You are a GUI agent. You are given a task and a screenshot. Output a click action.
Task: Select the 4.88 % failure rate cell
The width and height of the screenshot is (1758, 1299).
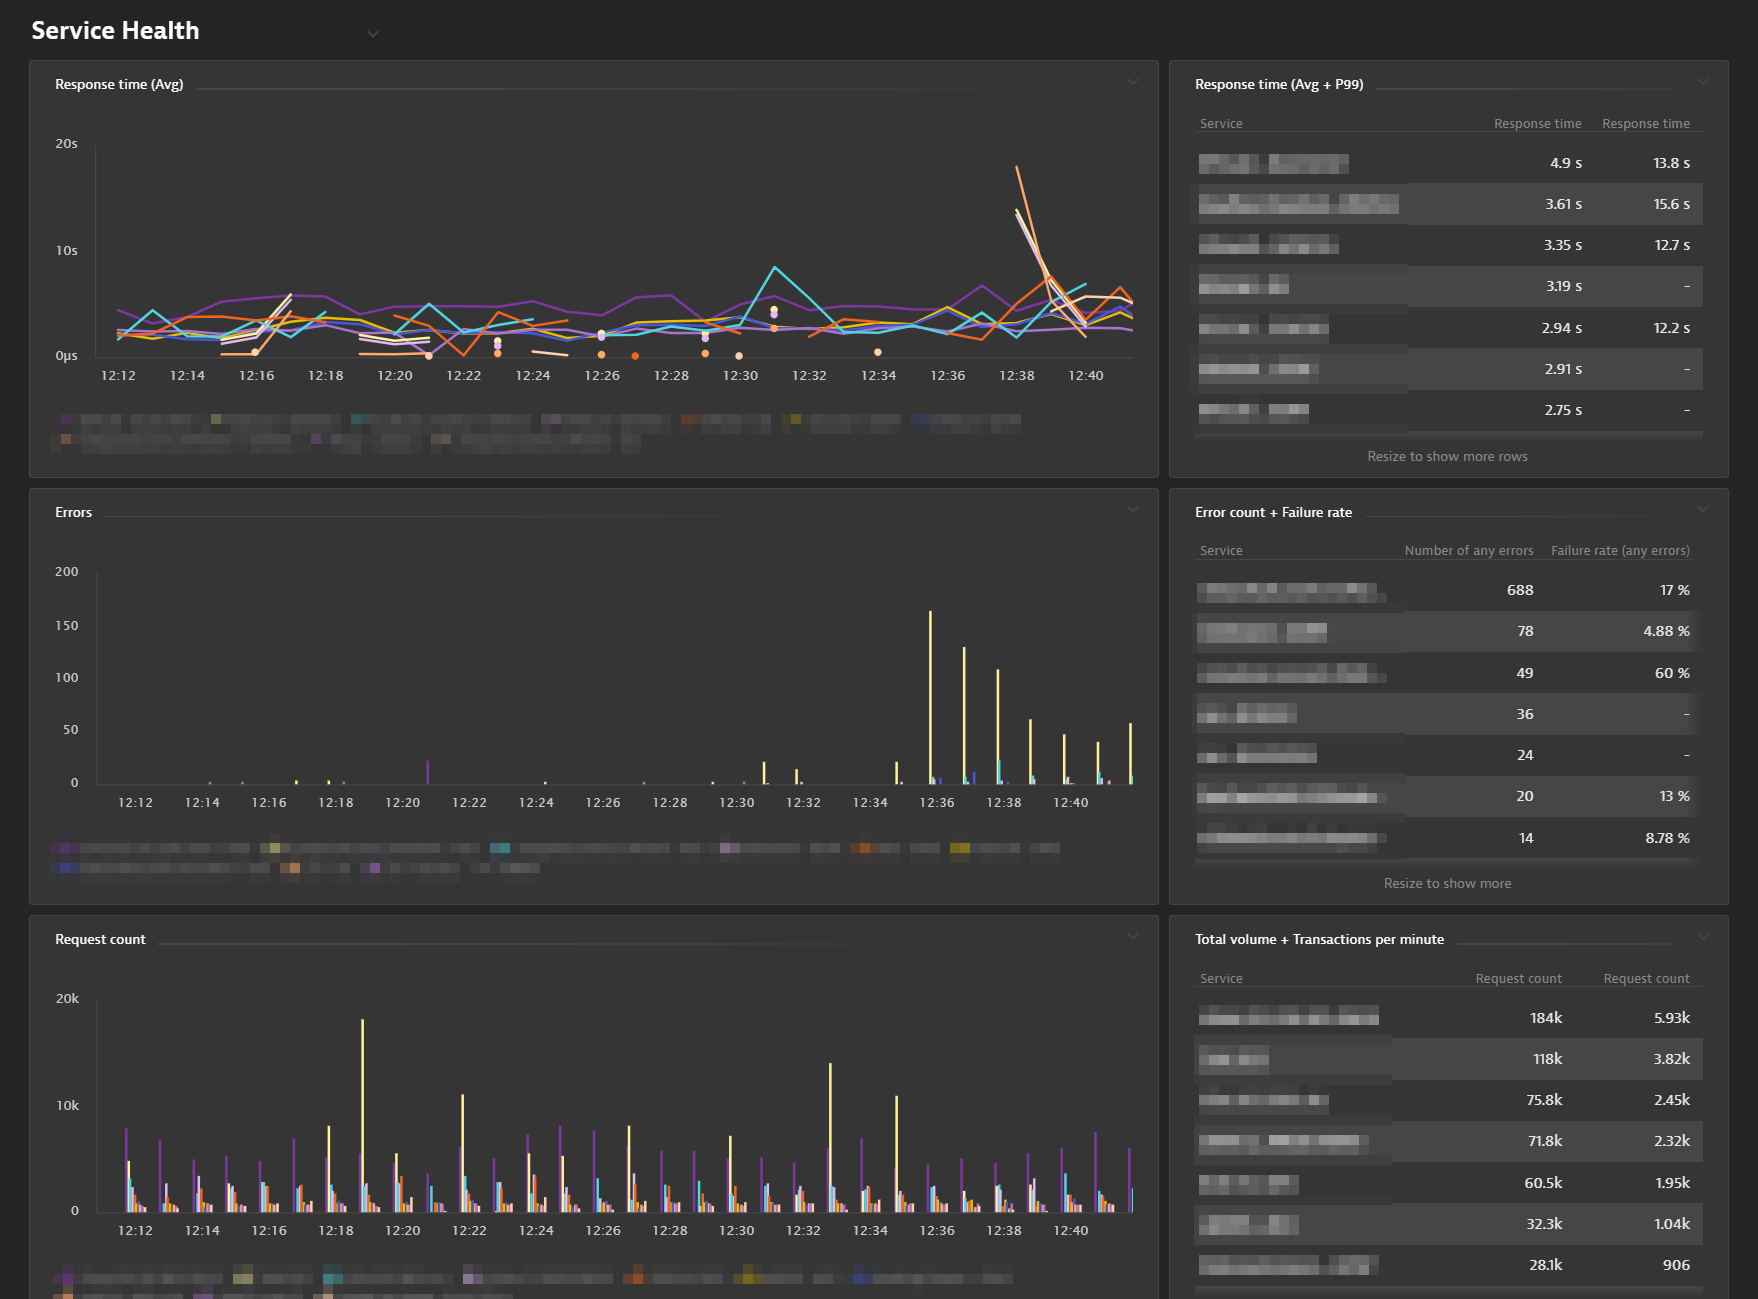(x=1666, y=631)
